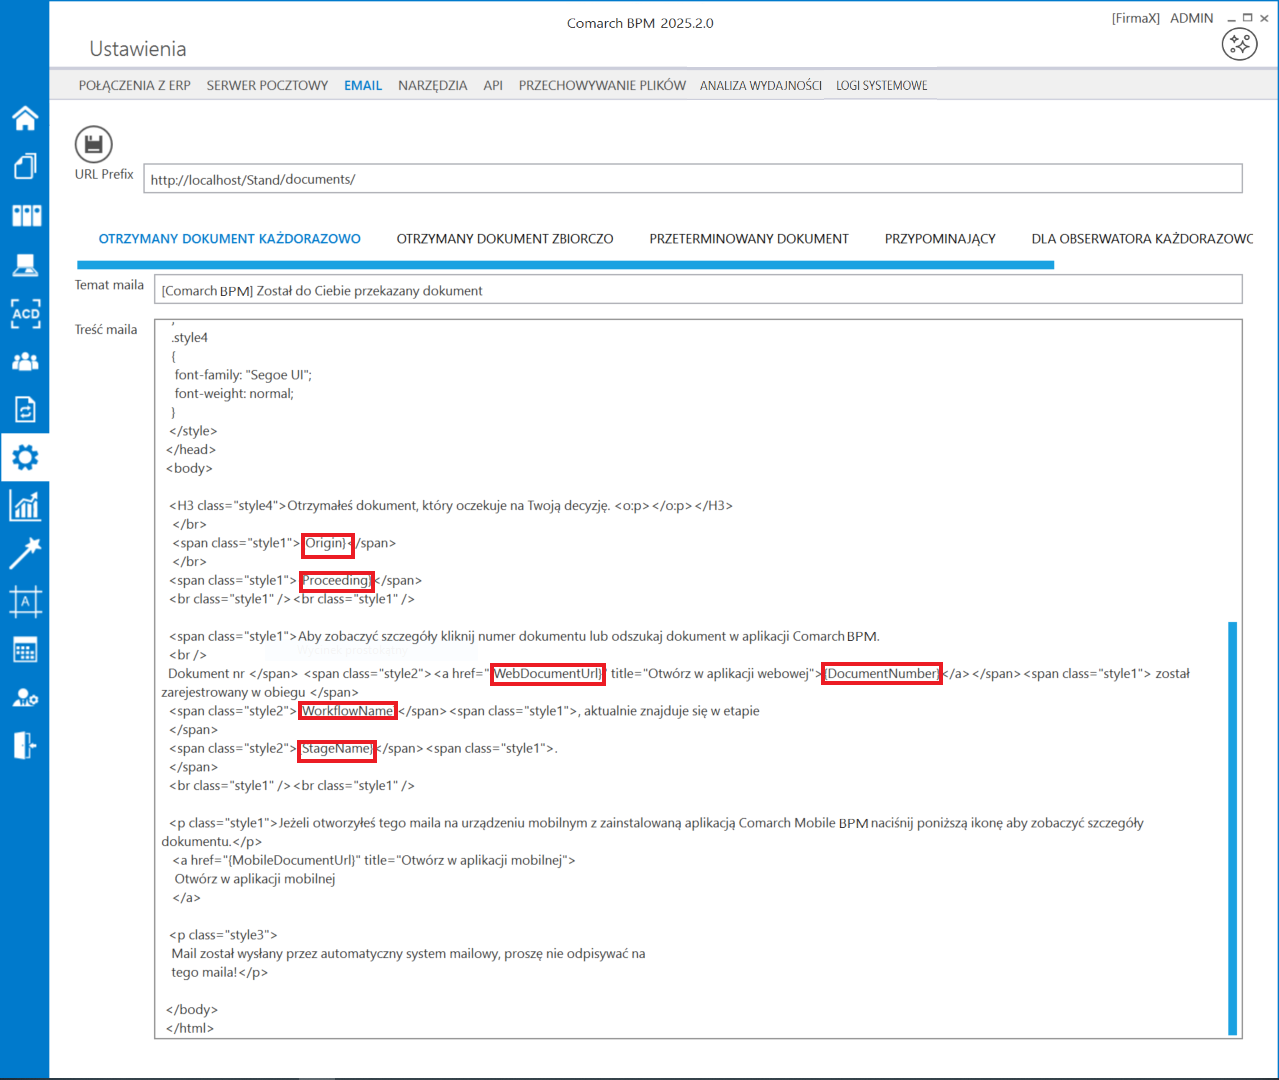Click the laptop workstation icon in sidebar

click(x=25, y=264)
